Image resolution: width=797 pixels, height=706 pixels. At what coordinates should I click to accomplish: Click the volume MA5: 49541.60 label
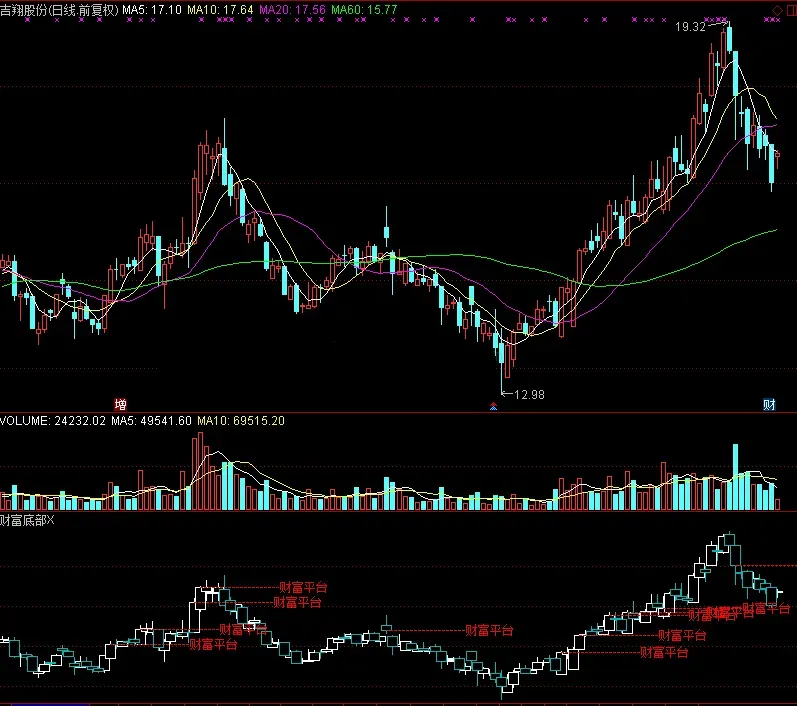(x=151, y=421)
